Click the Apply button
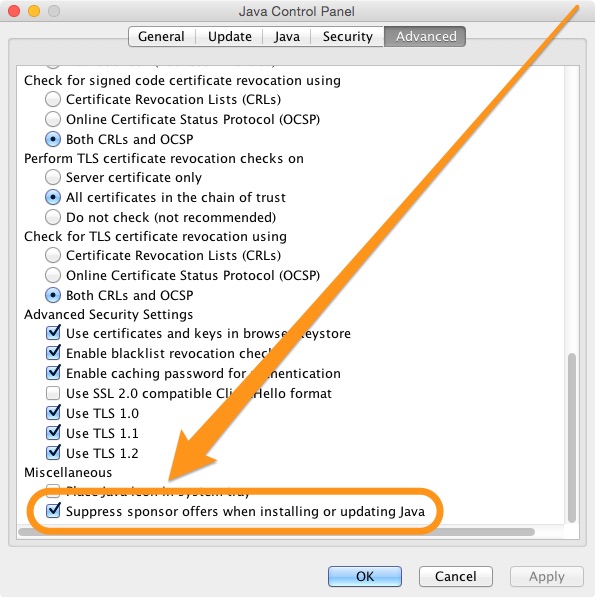Image resolution: width=595 pixels, height=597 pixels. pyautogui.click(x=547, y=576)
